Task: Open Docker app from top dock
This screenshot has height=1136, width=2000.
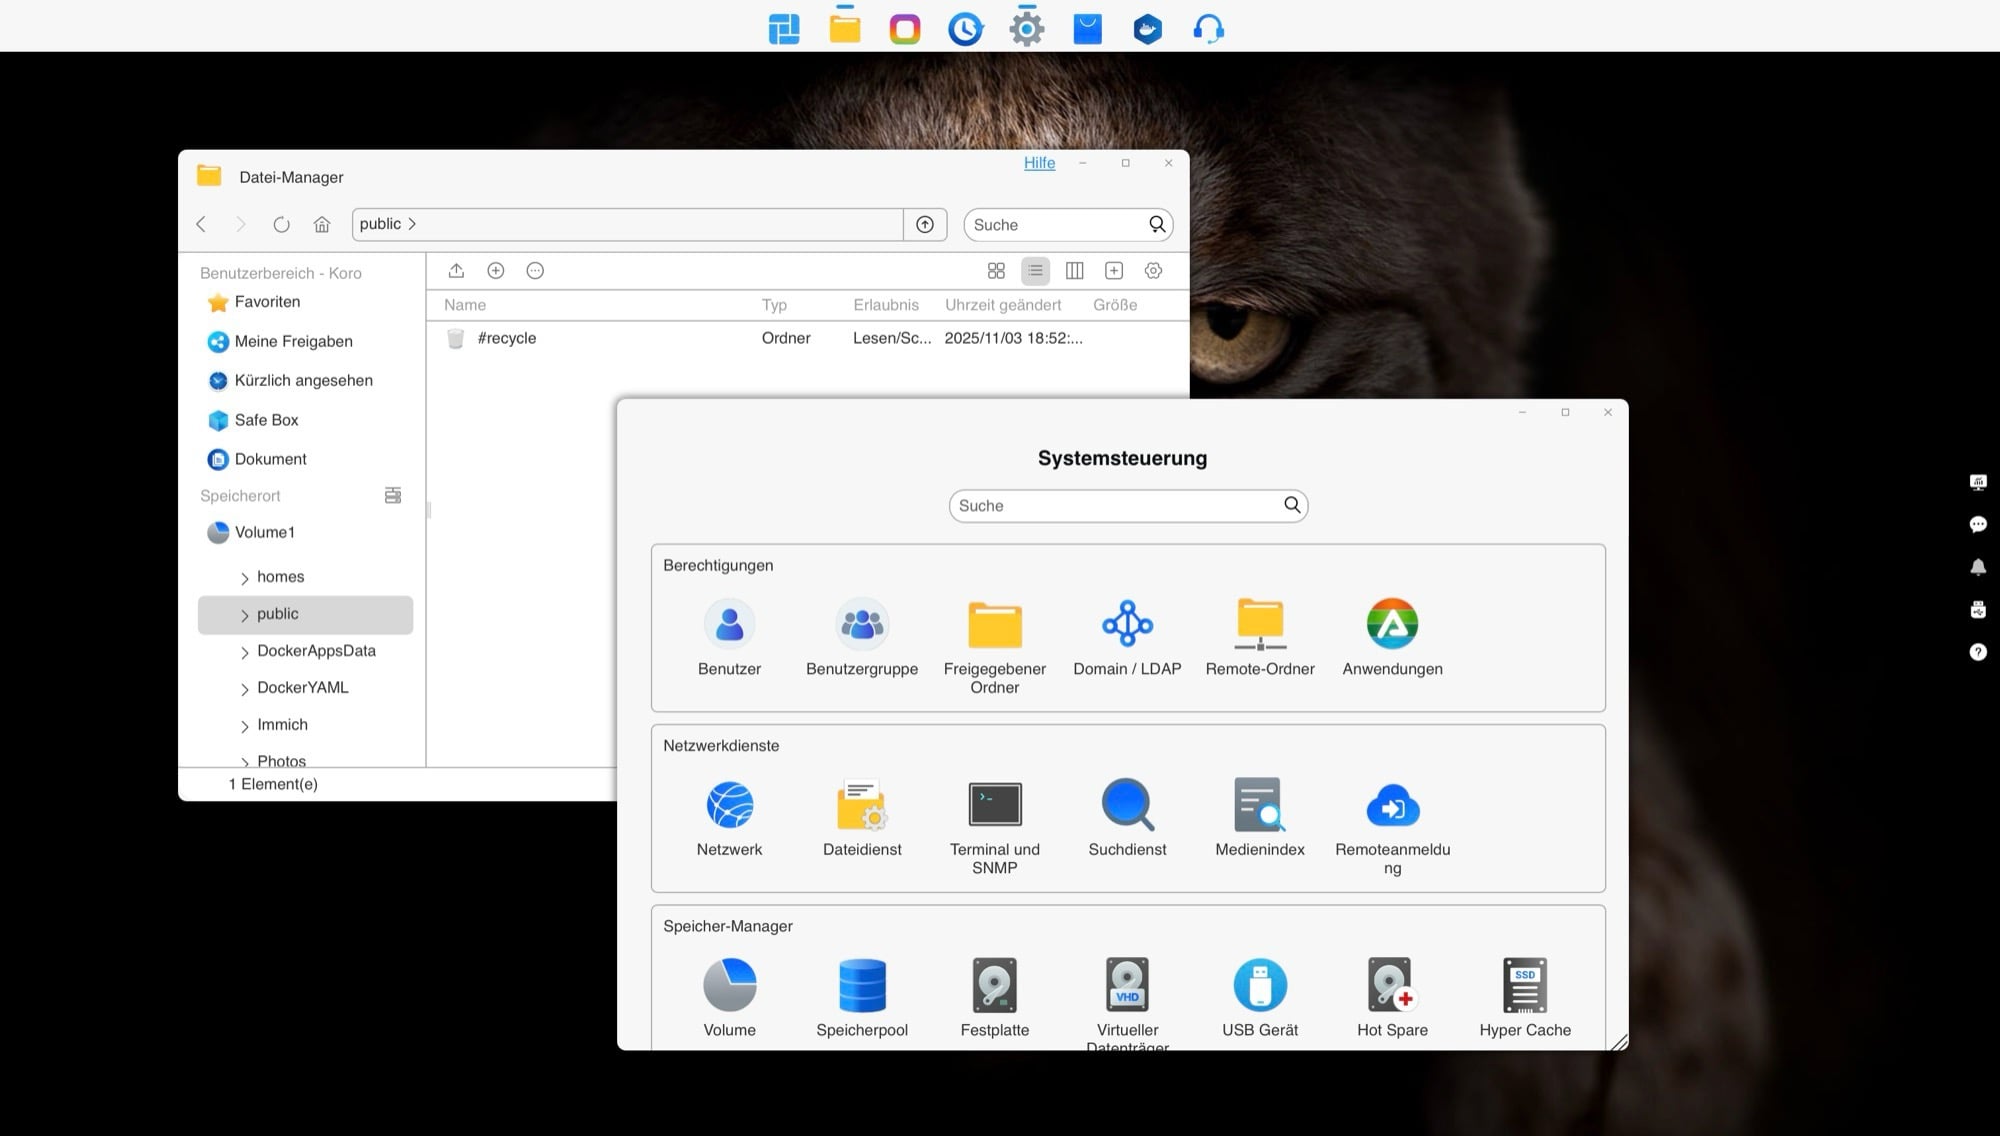Action: 1147,28
